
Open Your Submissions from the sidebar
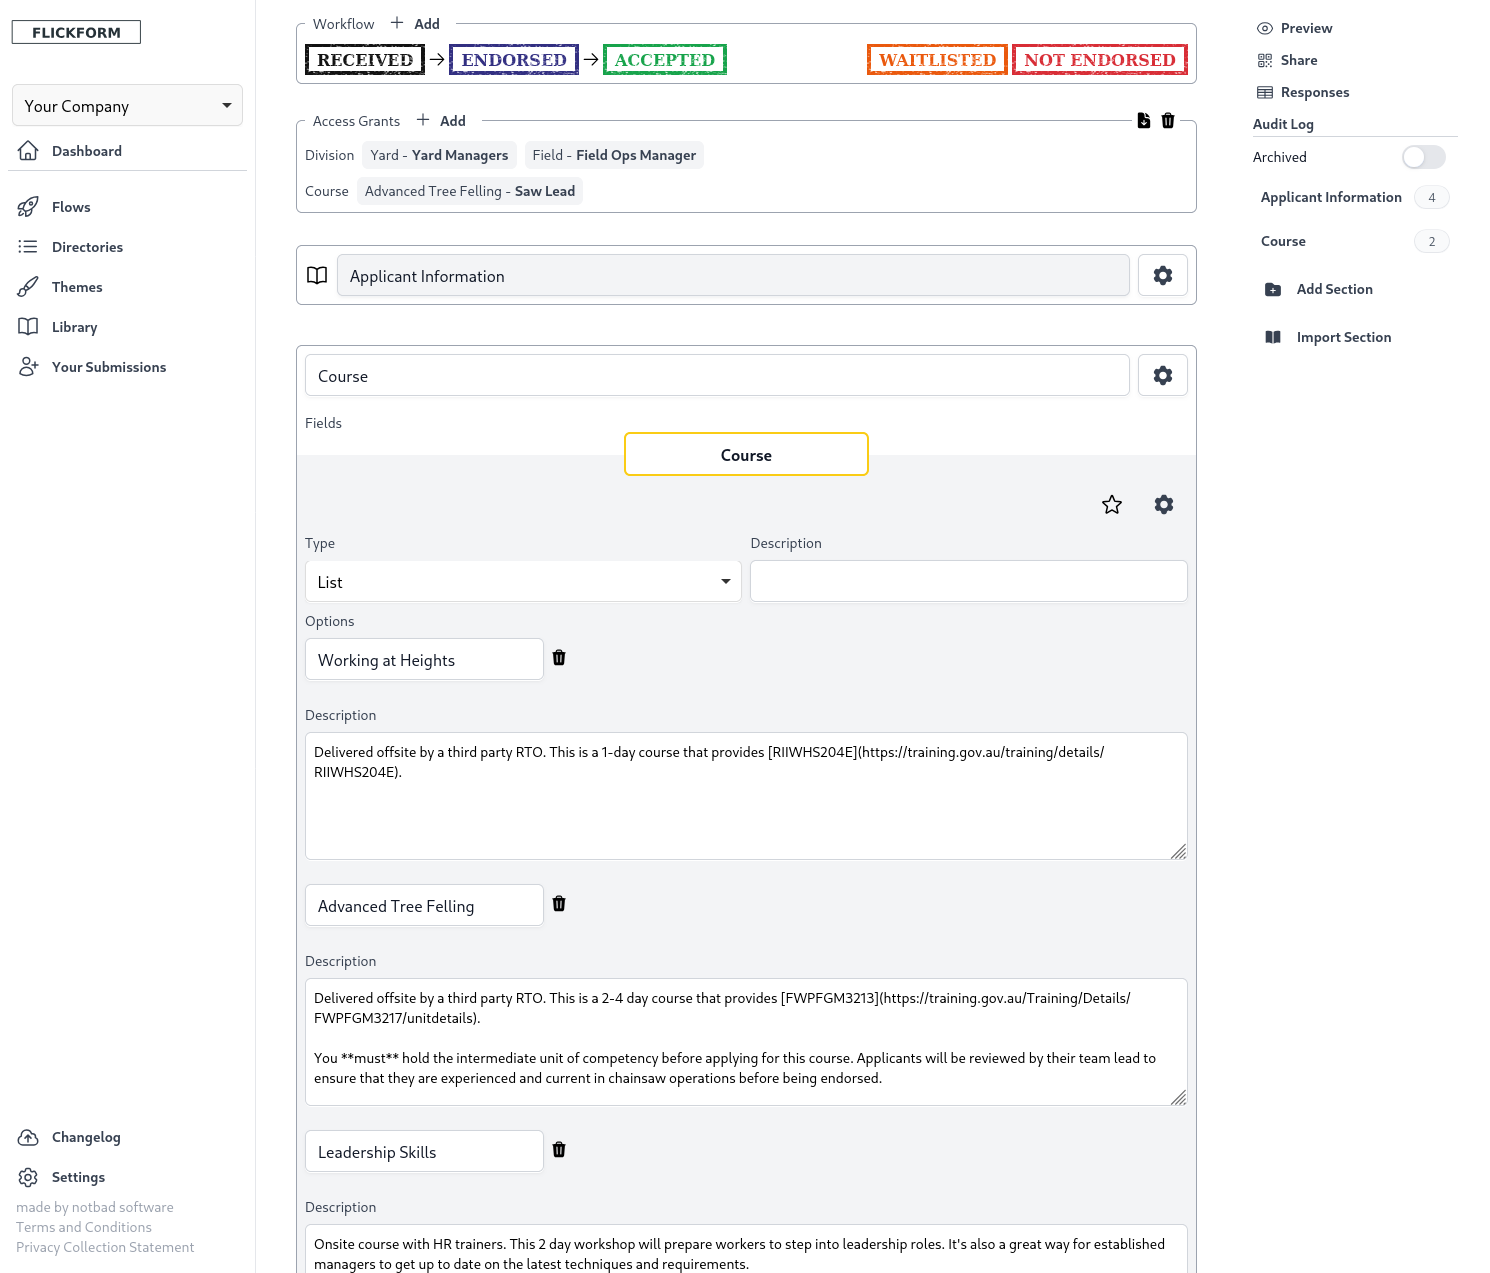[108, 367]
